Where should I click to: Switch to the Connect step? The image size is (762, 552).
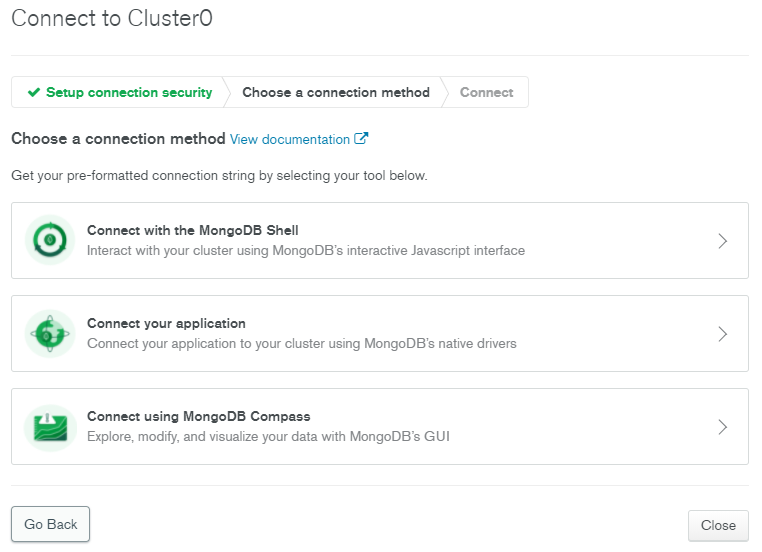click(487, 92)
